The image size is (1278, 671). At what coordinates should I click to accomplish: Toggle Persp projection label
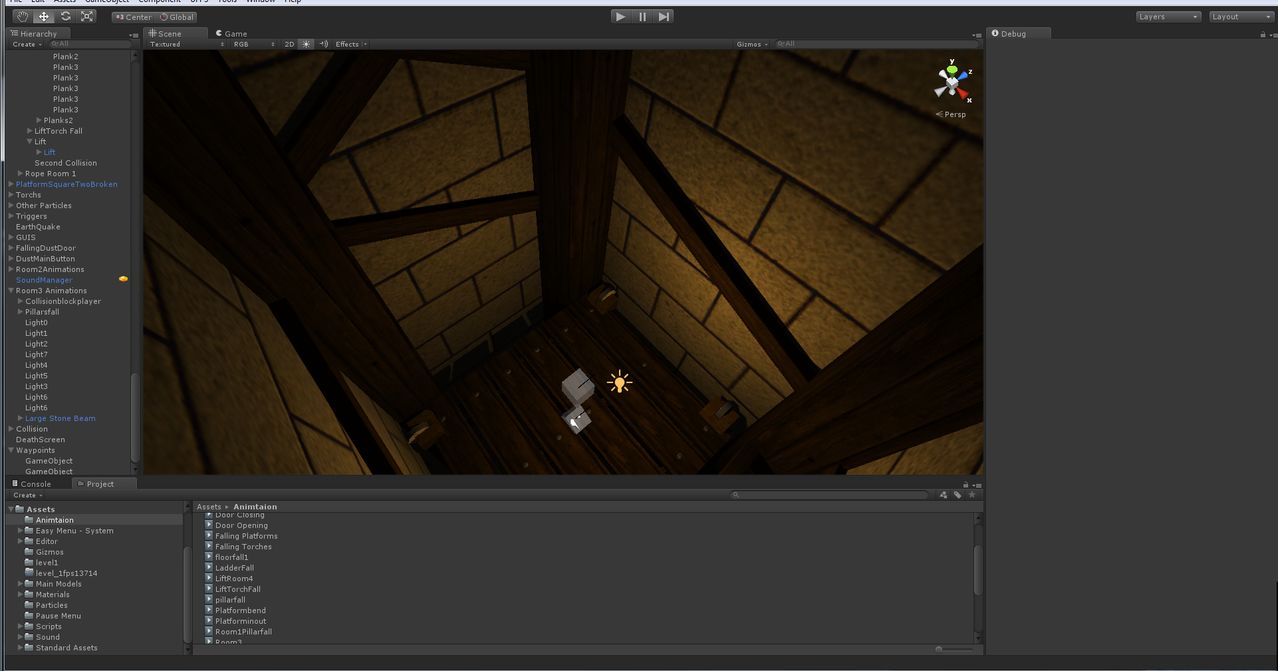coord(952,114)
